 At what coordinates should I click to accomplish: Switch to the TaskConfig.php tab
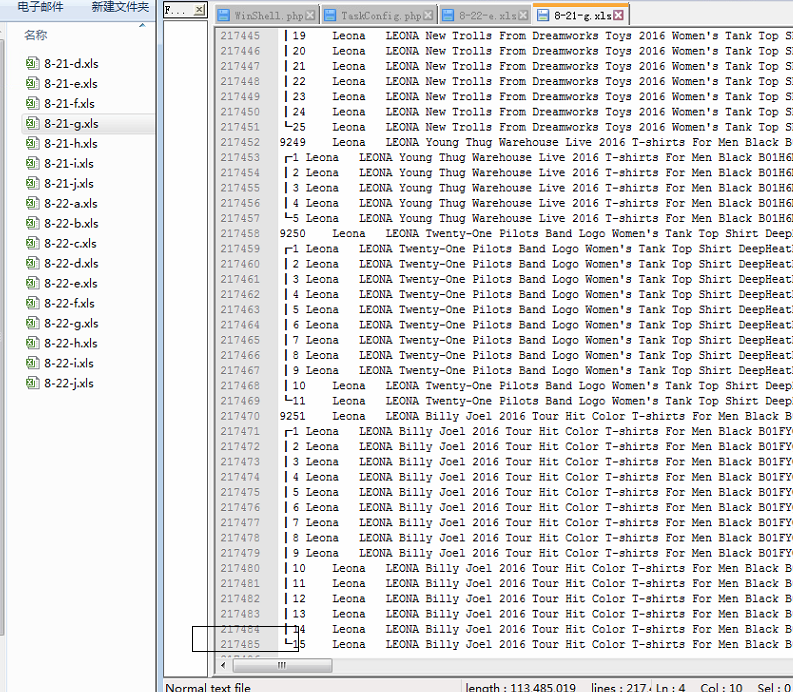(381, 16)
